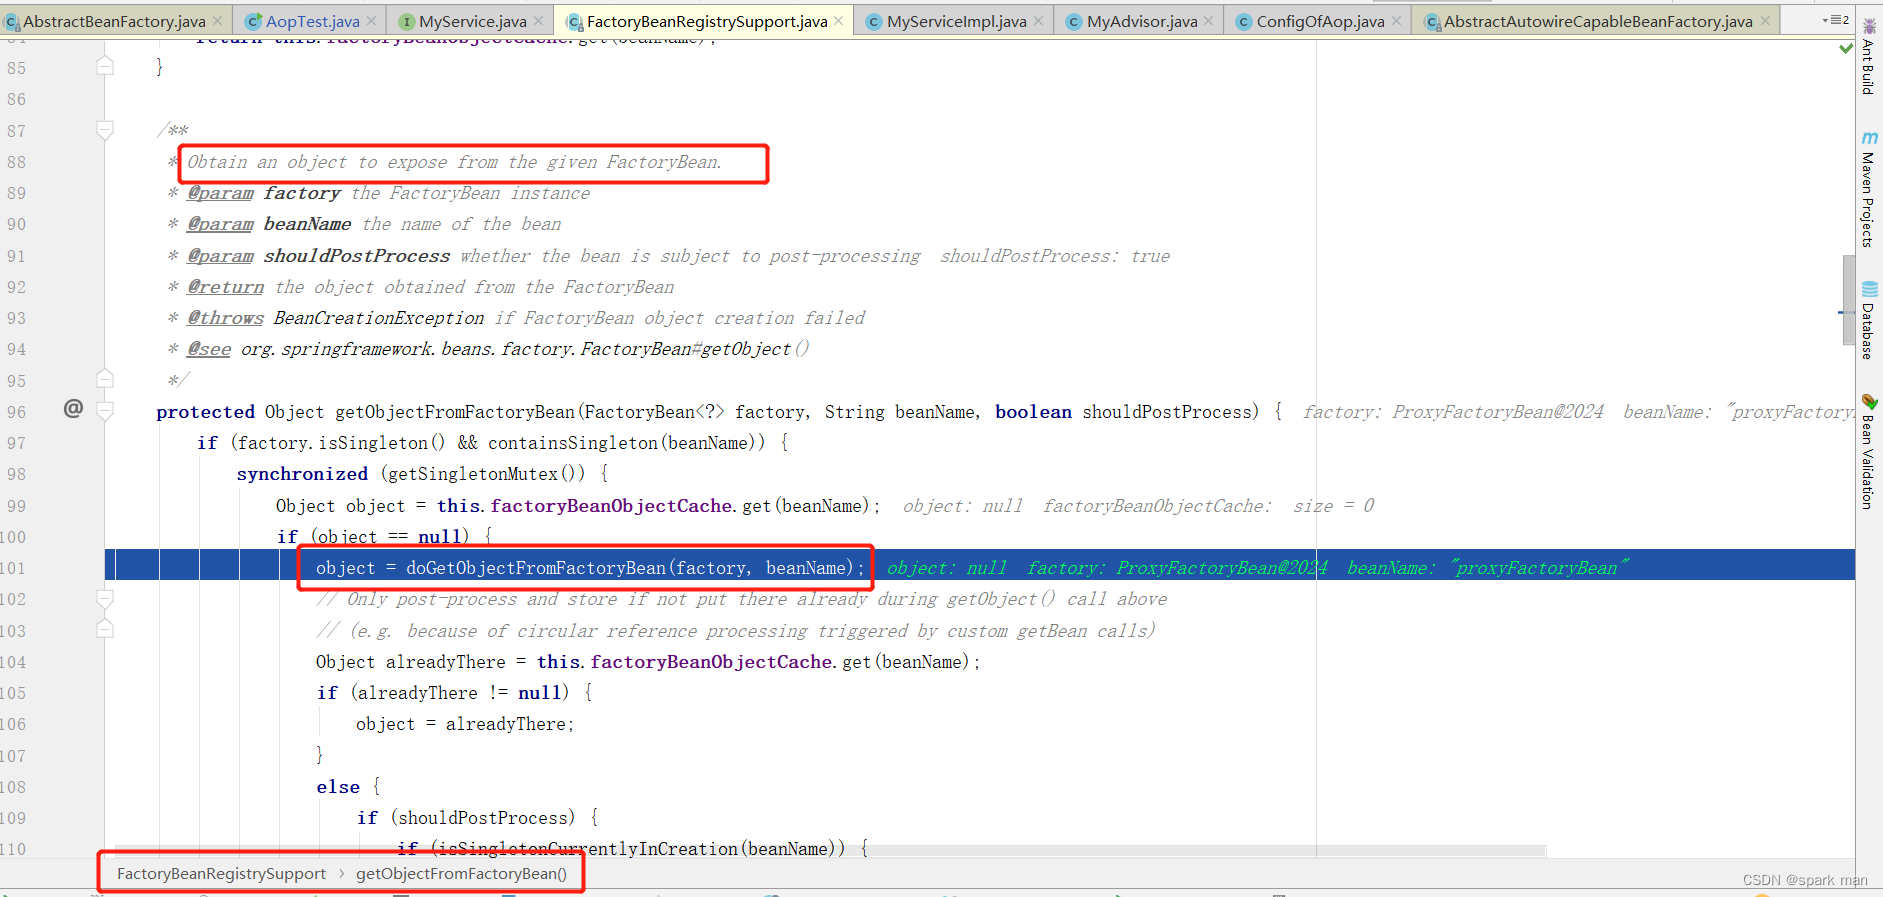Click the FactoryBeanRegistrySupport breadcrumb
Viewport: 1883px width, 897px height.
221,874
